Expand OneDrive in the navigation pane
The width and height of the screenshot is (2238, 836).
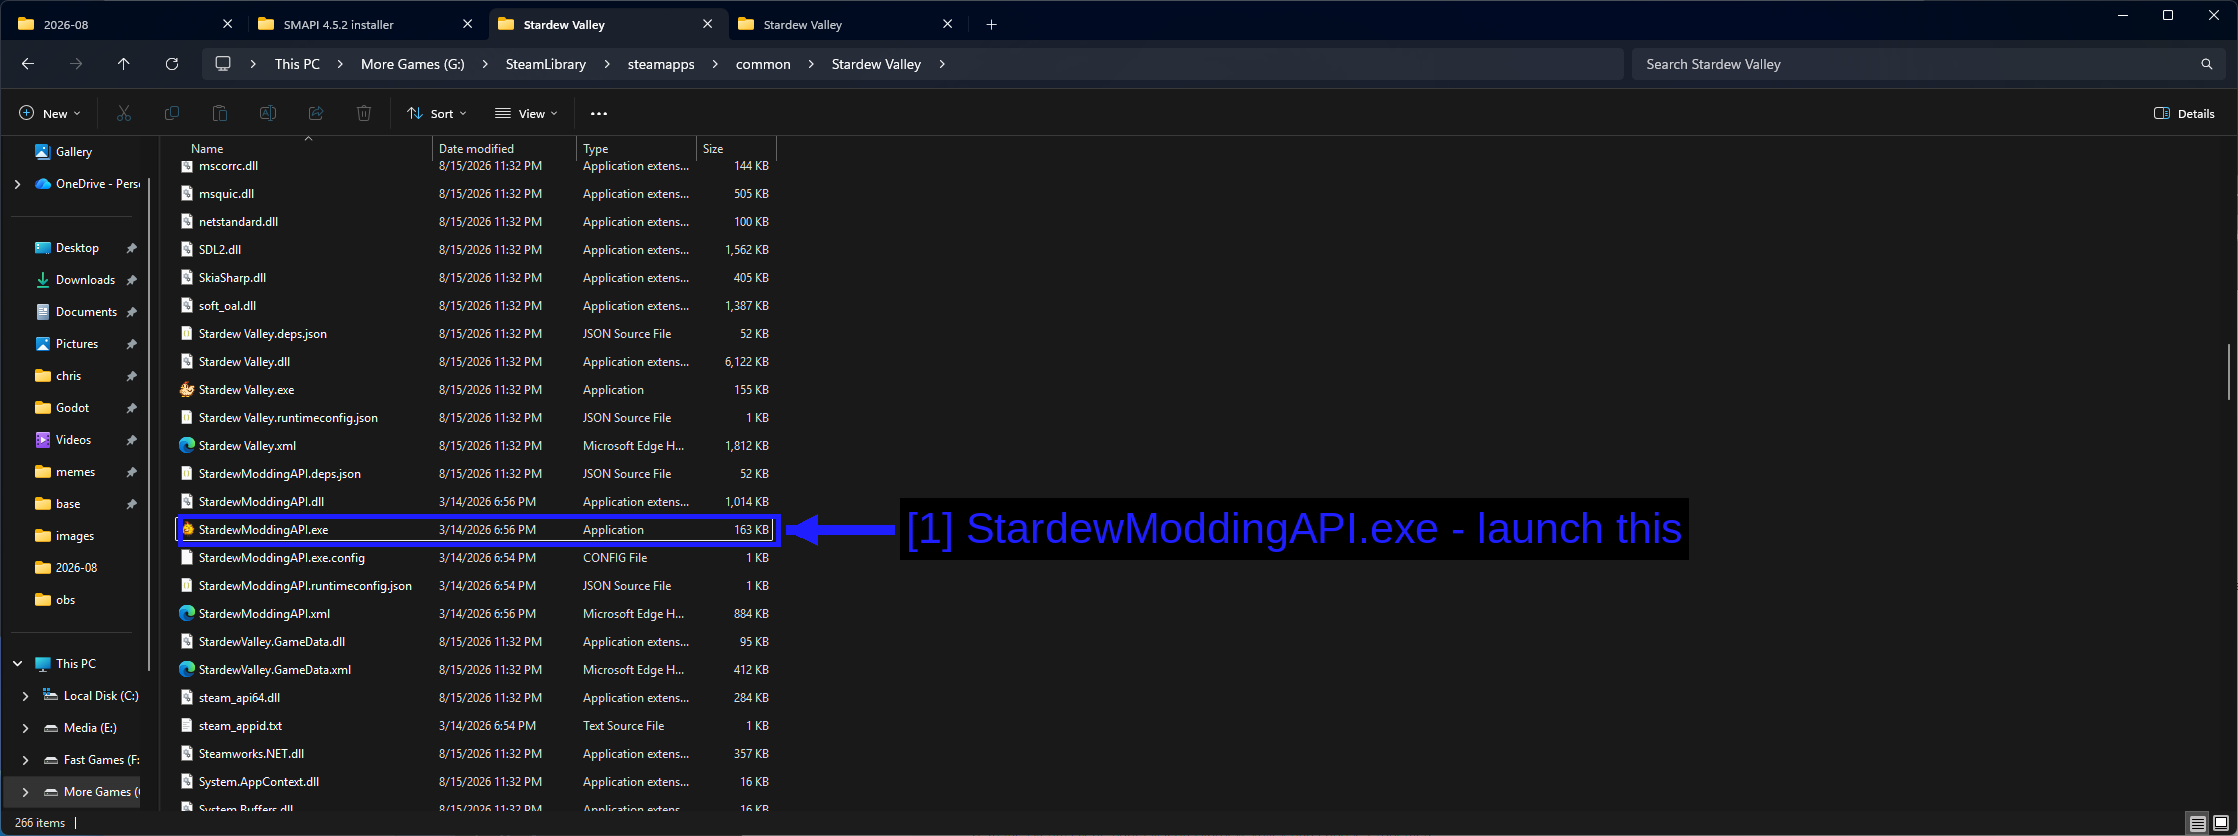pyautogui.click(x=17, y=184)
